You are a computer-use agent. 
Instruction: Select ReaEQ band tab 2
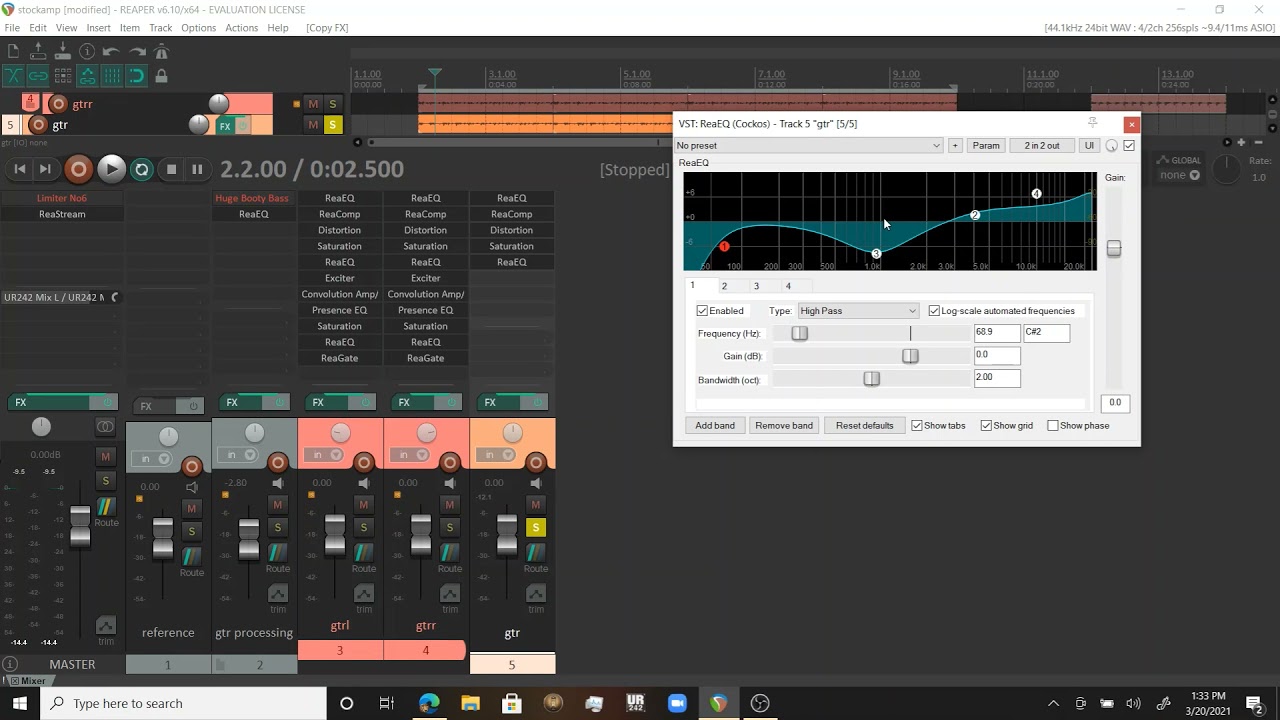point(724,286)
